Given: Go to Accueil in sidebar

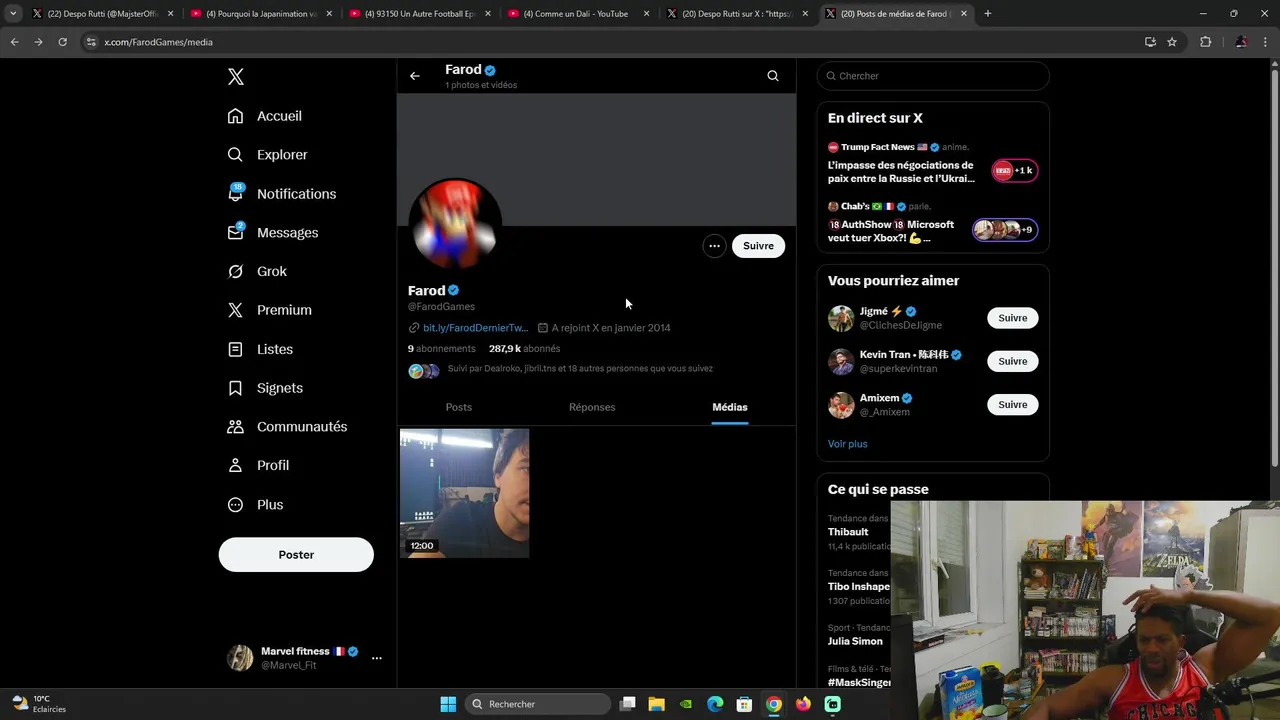Looking at the screenshot, I should pyautogui.click(x=264, y=116).
